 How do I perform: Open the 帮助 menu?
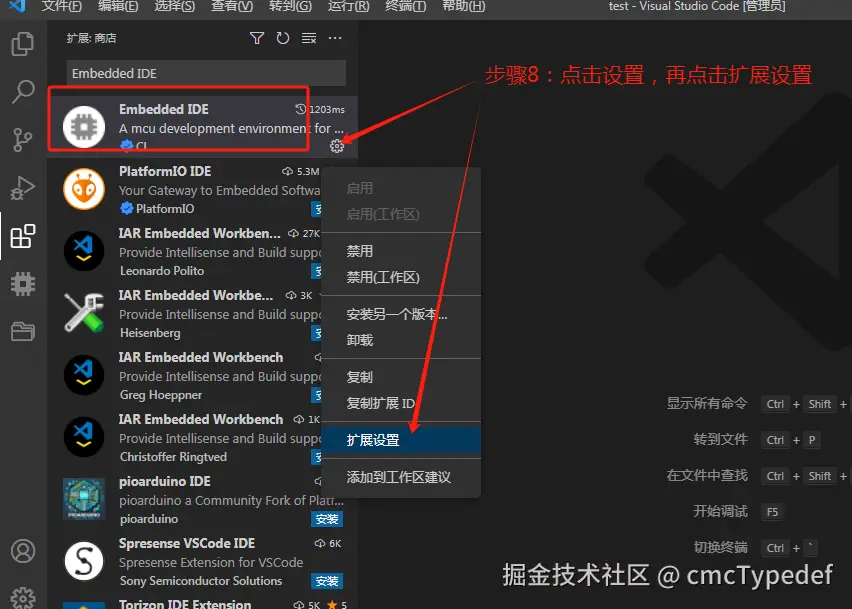pos(464,7)
